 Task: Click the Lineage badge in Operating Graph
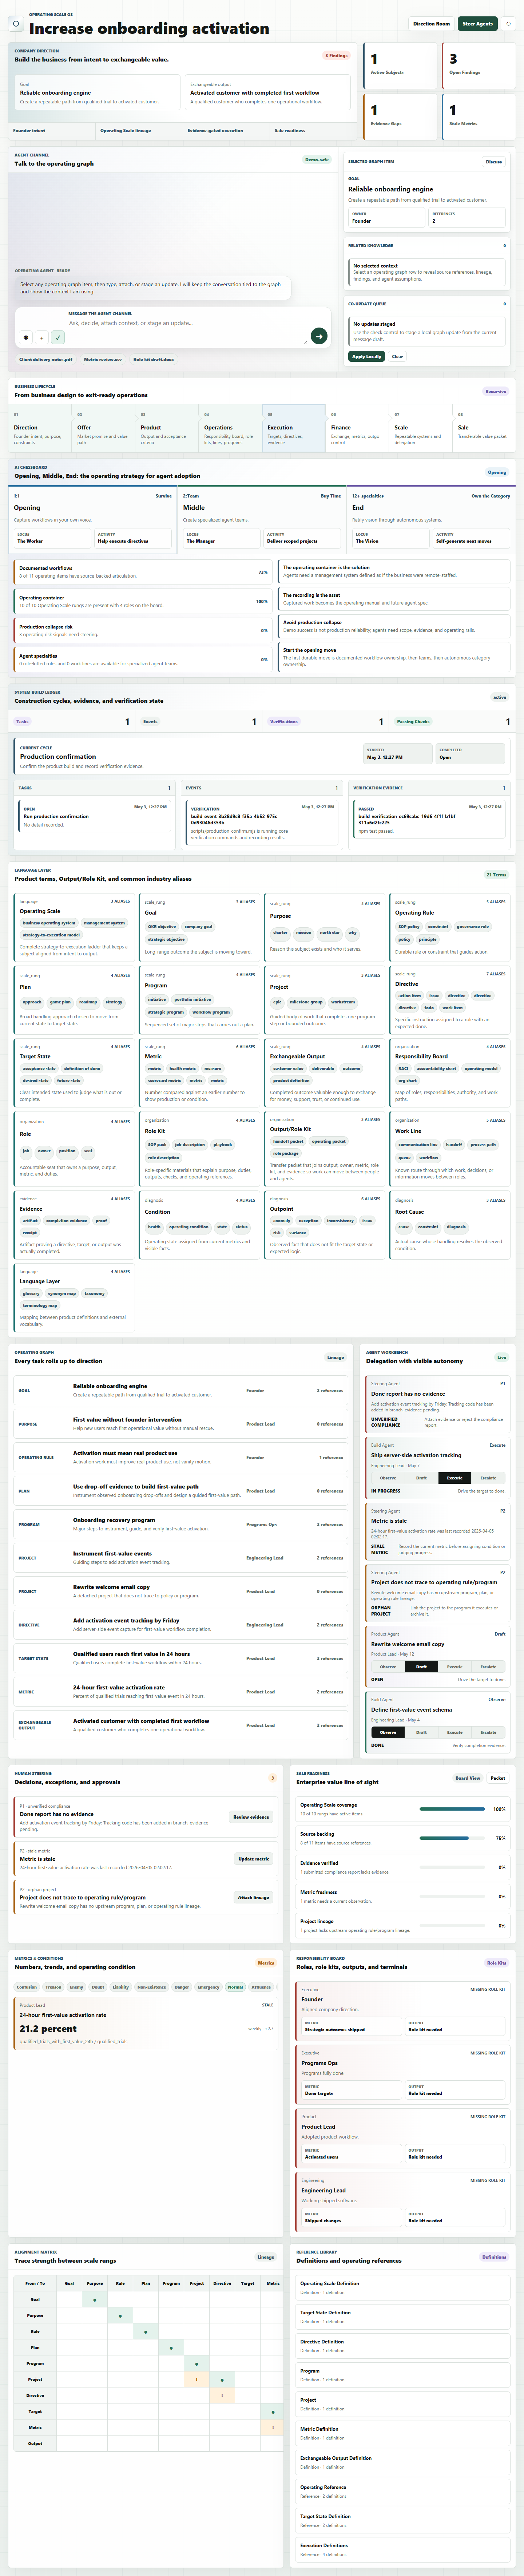pos(335,1357)
